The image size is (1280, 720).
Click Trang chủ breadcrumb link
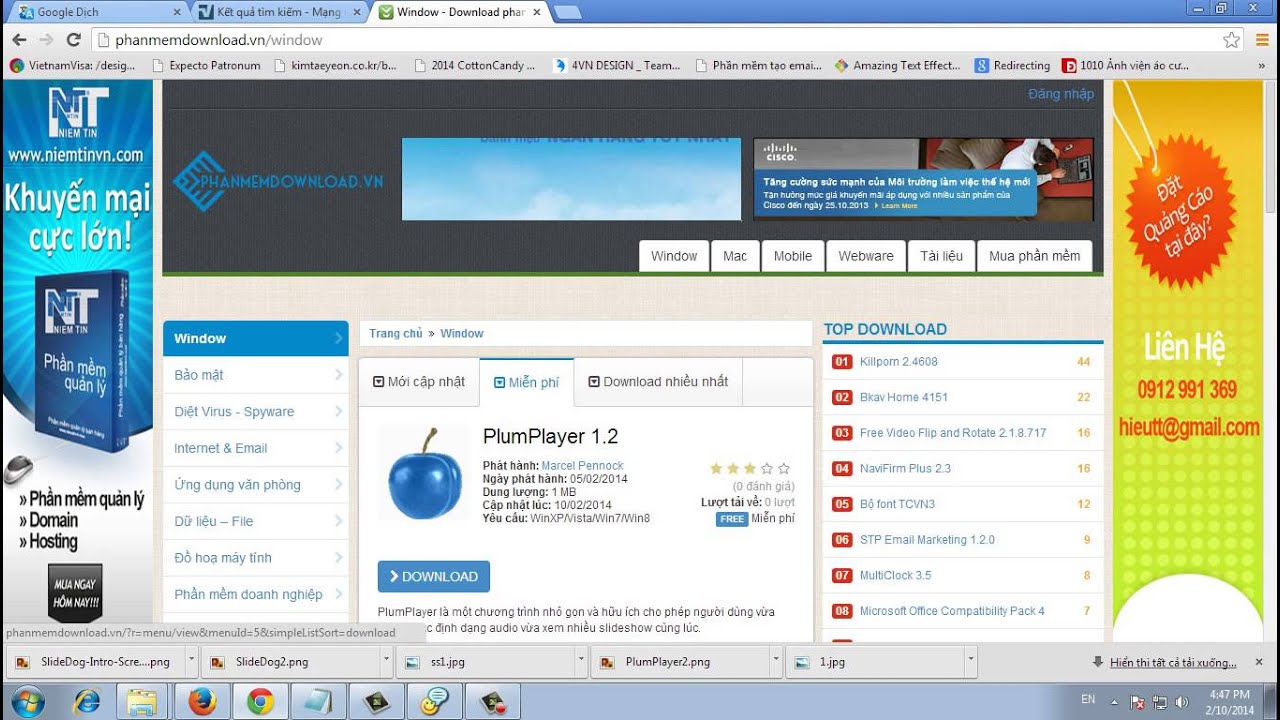(x=396, y=334)
